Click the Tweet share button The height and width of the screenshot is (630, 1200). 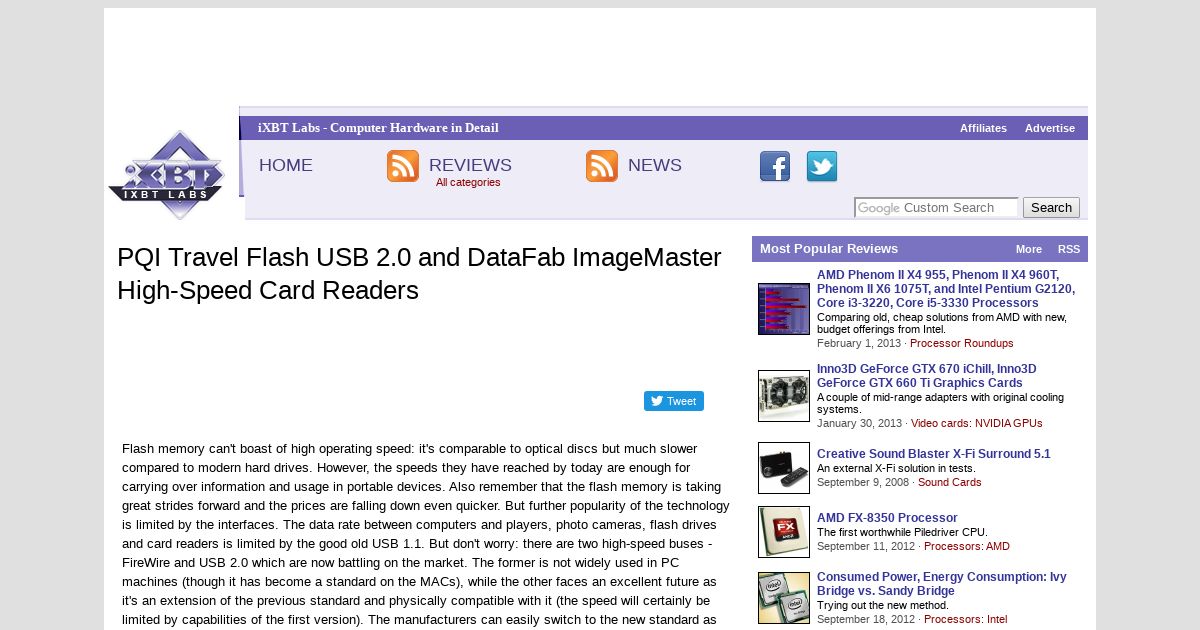(674, 401)
